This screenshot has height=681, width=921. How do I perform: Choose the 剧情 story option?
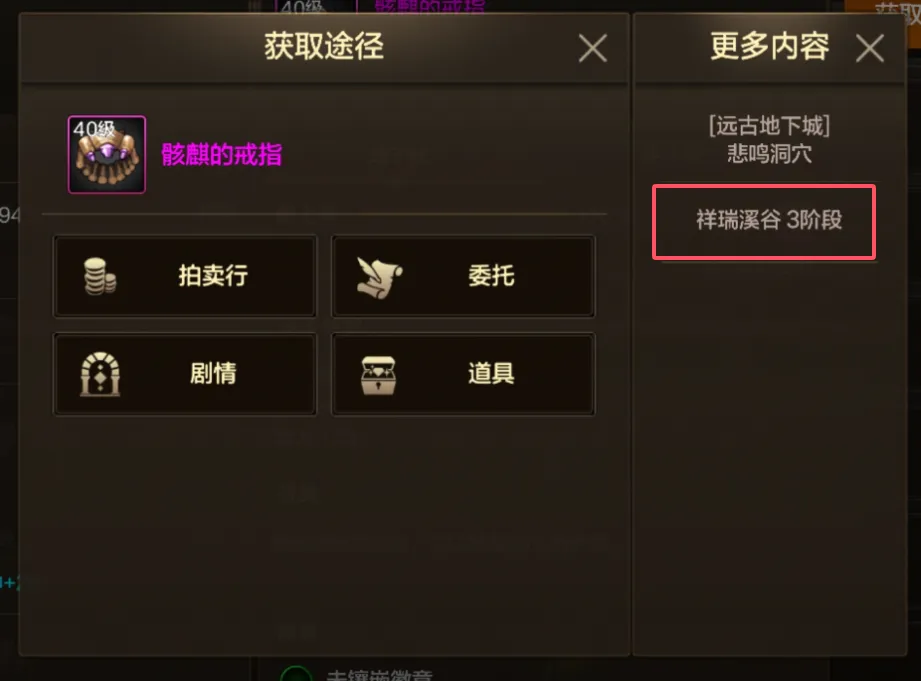185,374
